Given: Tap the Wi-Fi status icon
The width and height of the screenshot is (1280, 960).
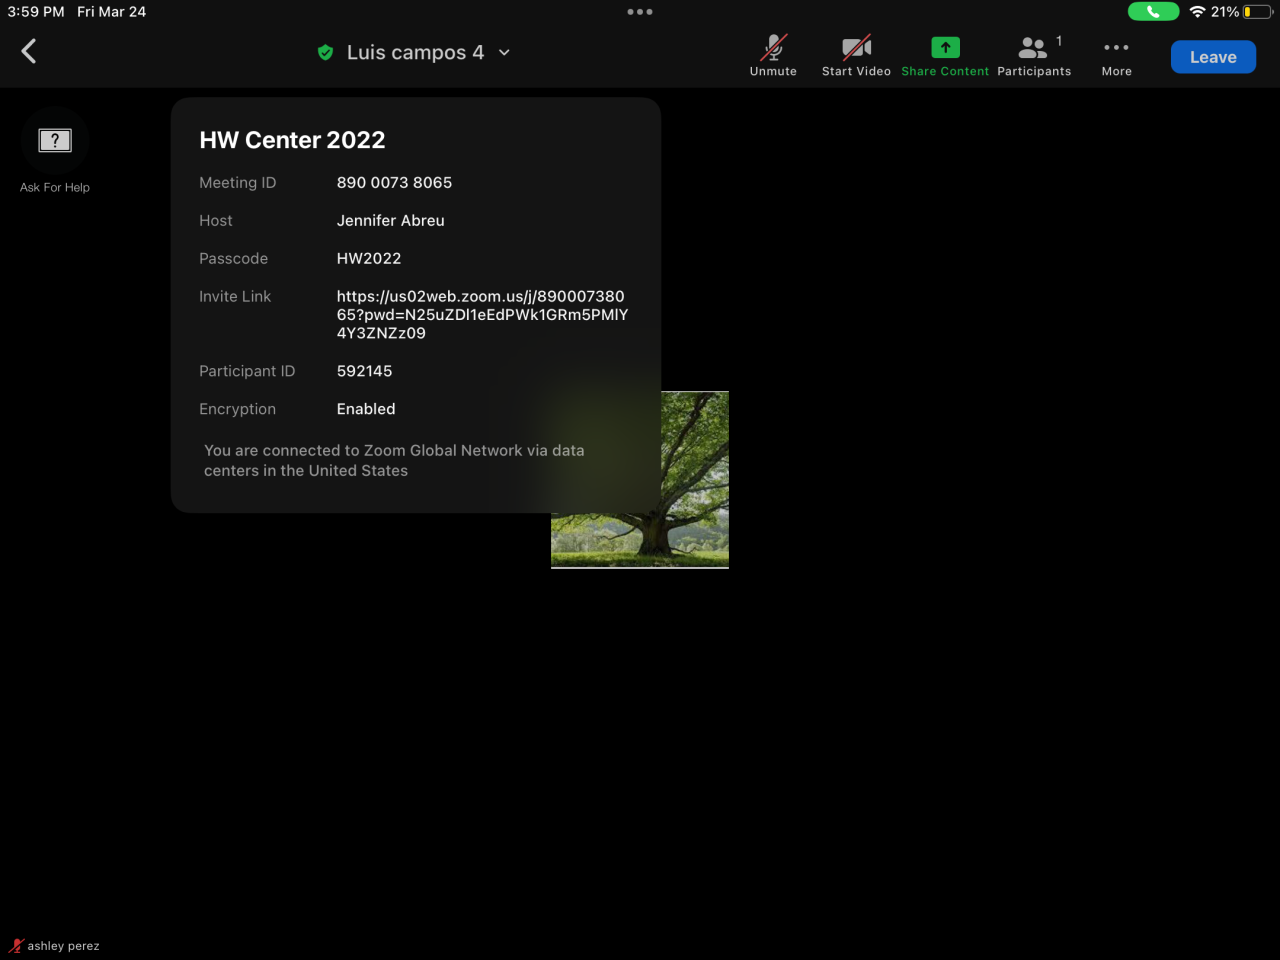Looking at the screenshot, I should coord(1197,12).
